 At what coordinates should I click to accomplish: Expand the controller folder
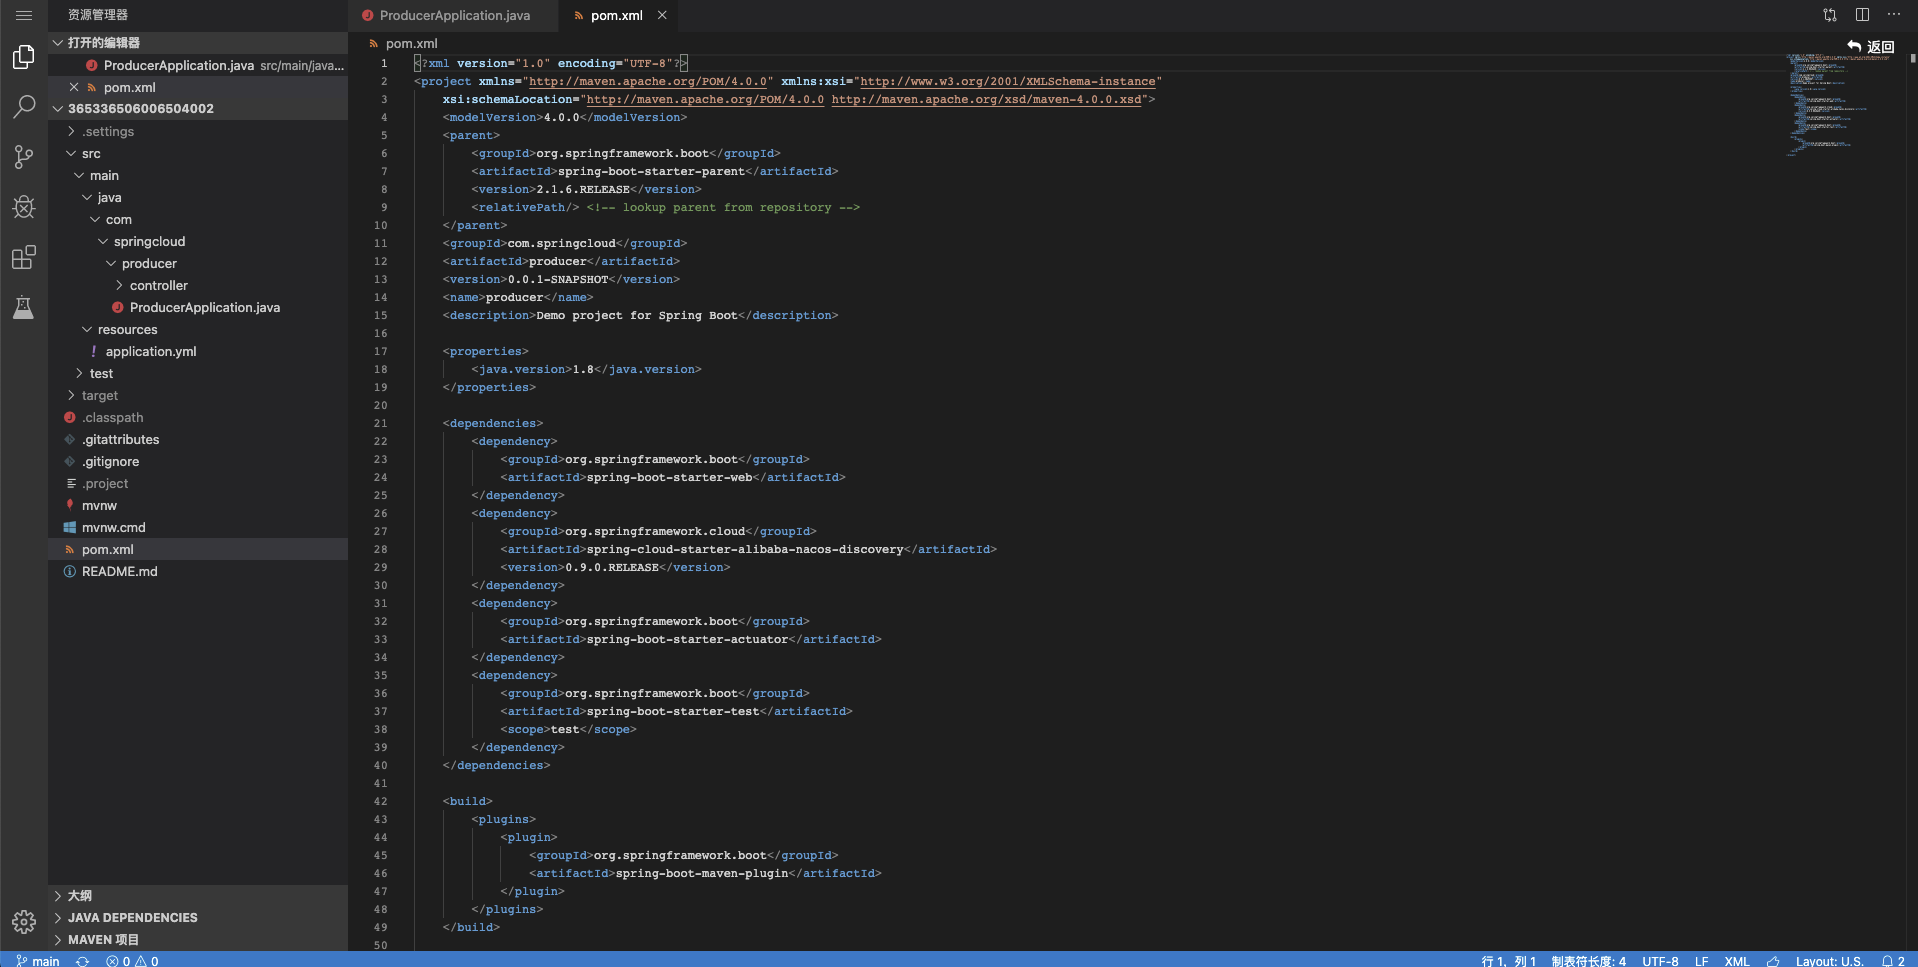(x=158, y=285)
